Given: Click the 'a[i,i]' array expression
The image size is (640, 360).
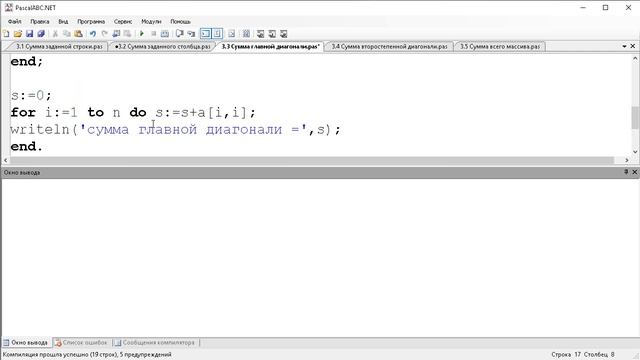Looking at the screenshot, I should click(222, 112).
